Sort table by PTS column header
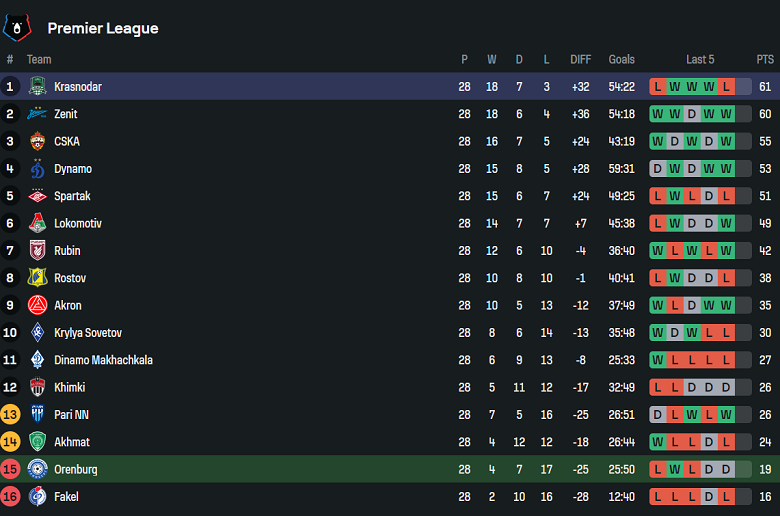Image resolution: width=780 pixels, height=516 pixels. [765, 60]
